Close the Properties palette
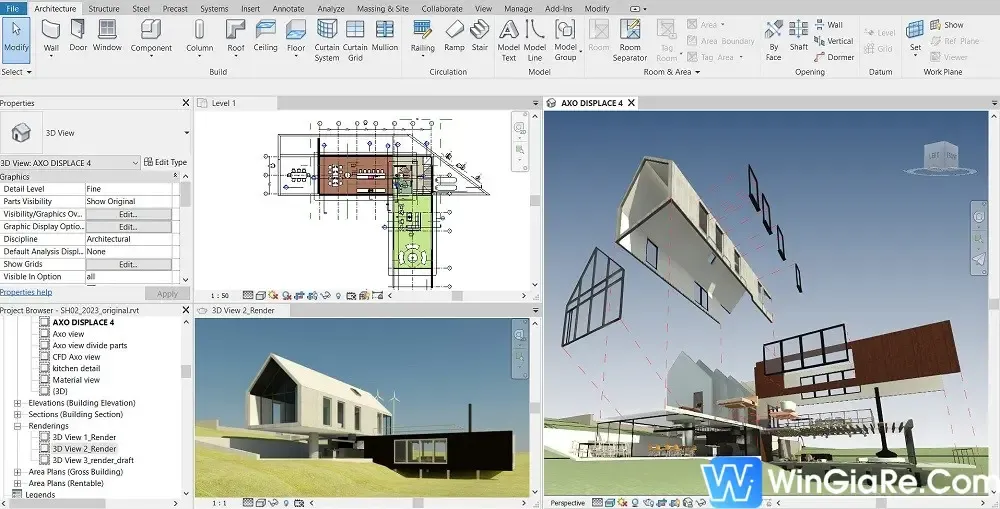 pyautogui.click(x=186, y=103)
